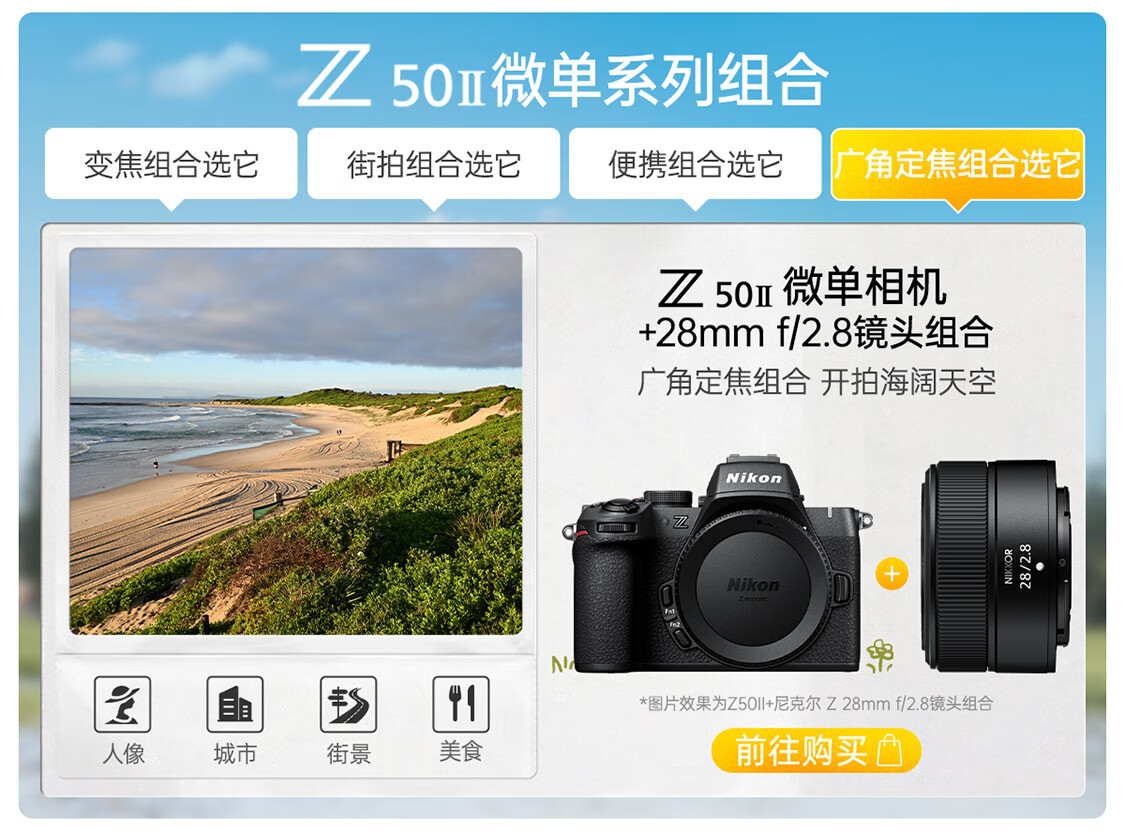Click the Z 50II logo above product title
This screenshot has width=1125, height=831.
(715, 288)
